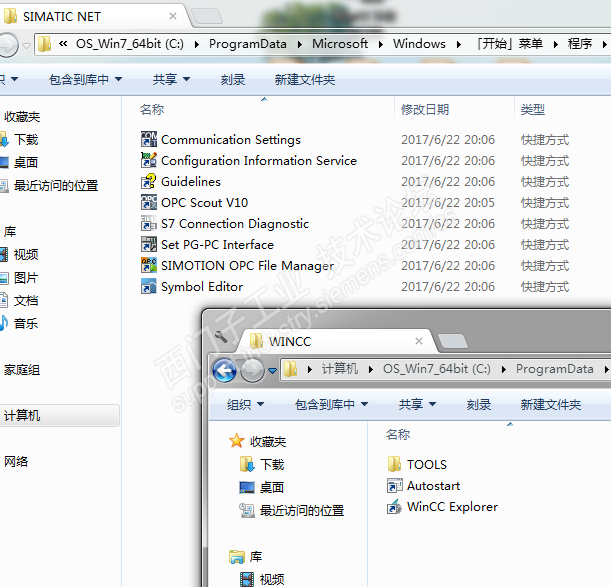Click 新建文件夹 in WINCC toolbar
Viewport: 611px width, 587px height.
551,405
